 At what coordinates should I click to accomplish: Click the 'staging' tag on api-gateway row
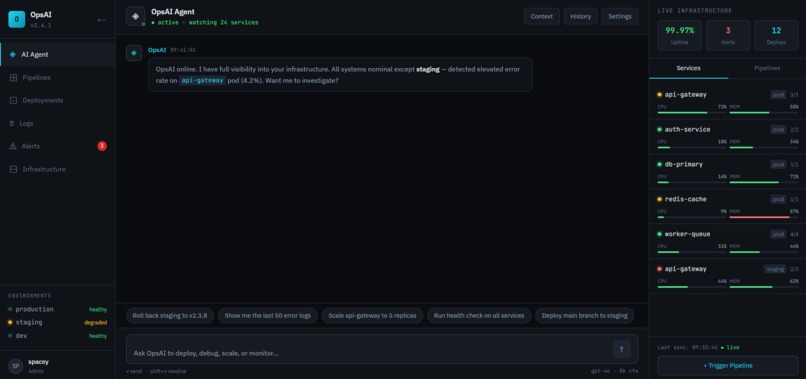pyautogui.click(x=775, y=269)
